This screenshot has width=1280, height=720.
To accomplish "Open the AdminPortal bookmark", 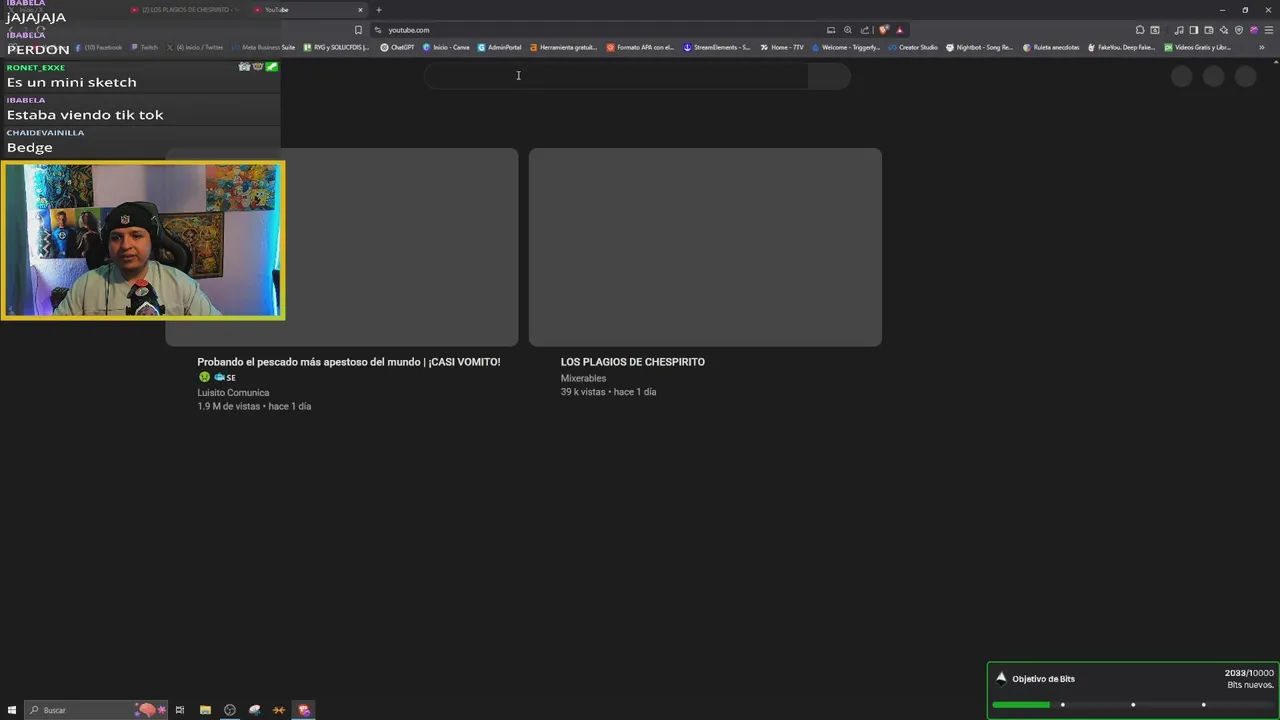I will [499, 47].
